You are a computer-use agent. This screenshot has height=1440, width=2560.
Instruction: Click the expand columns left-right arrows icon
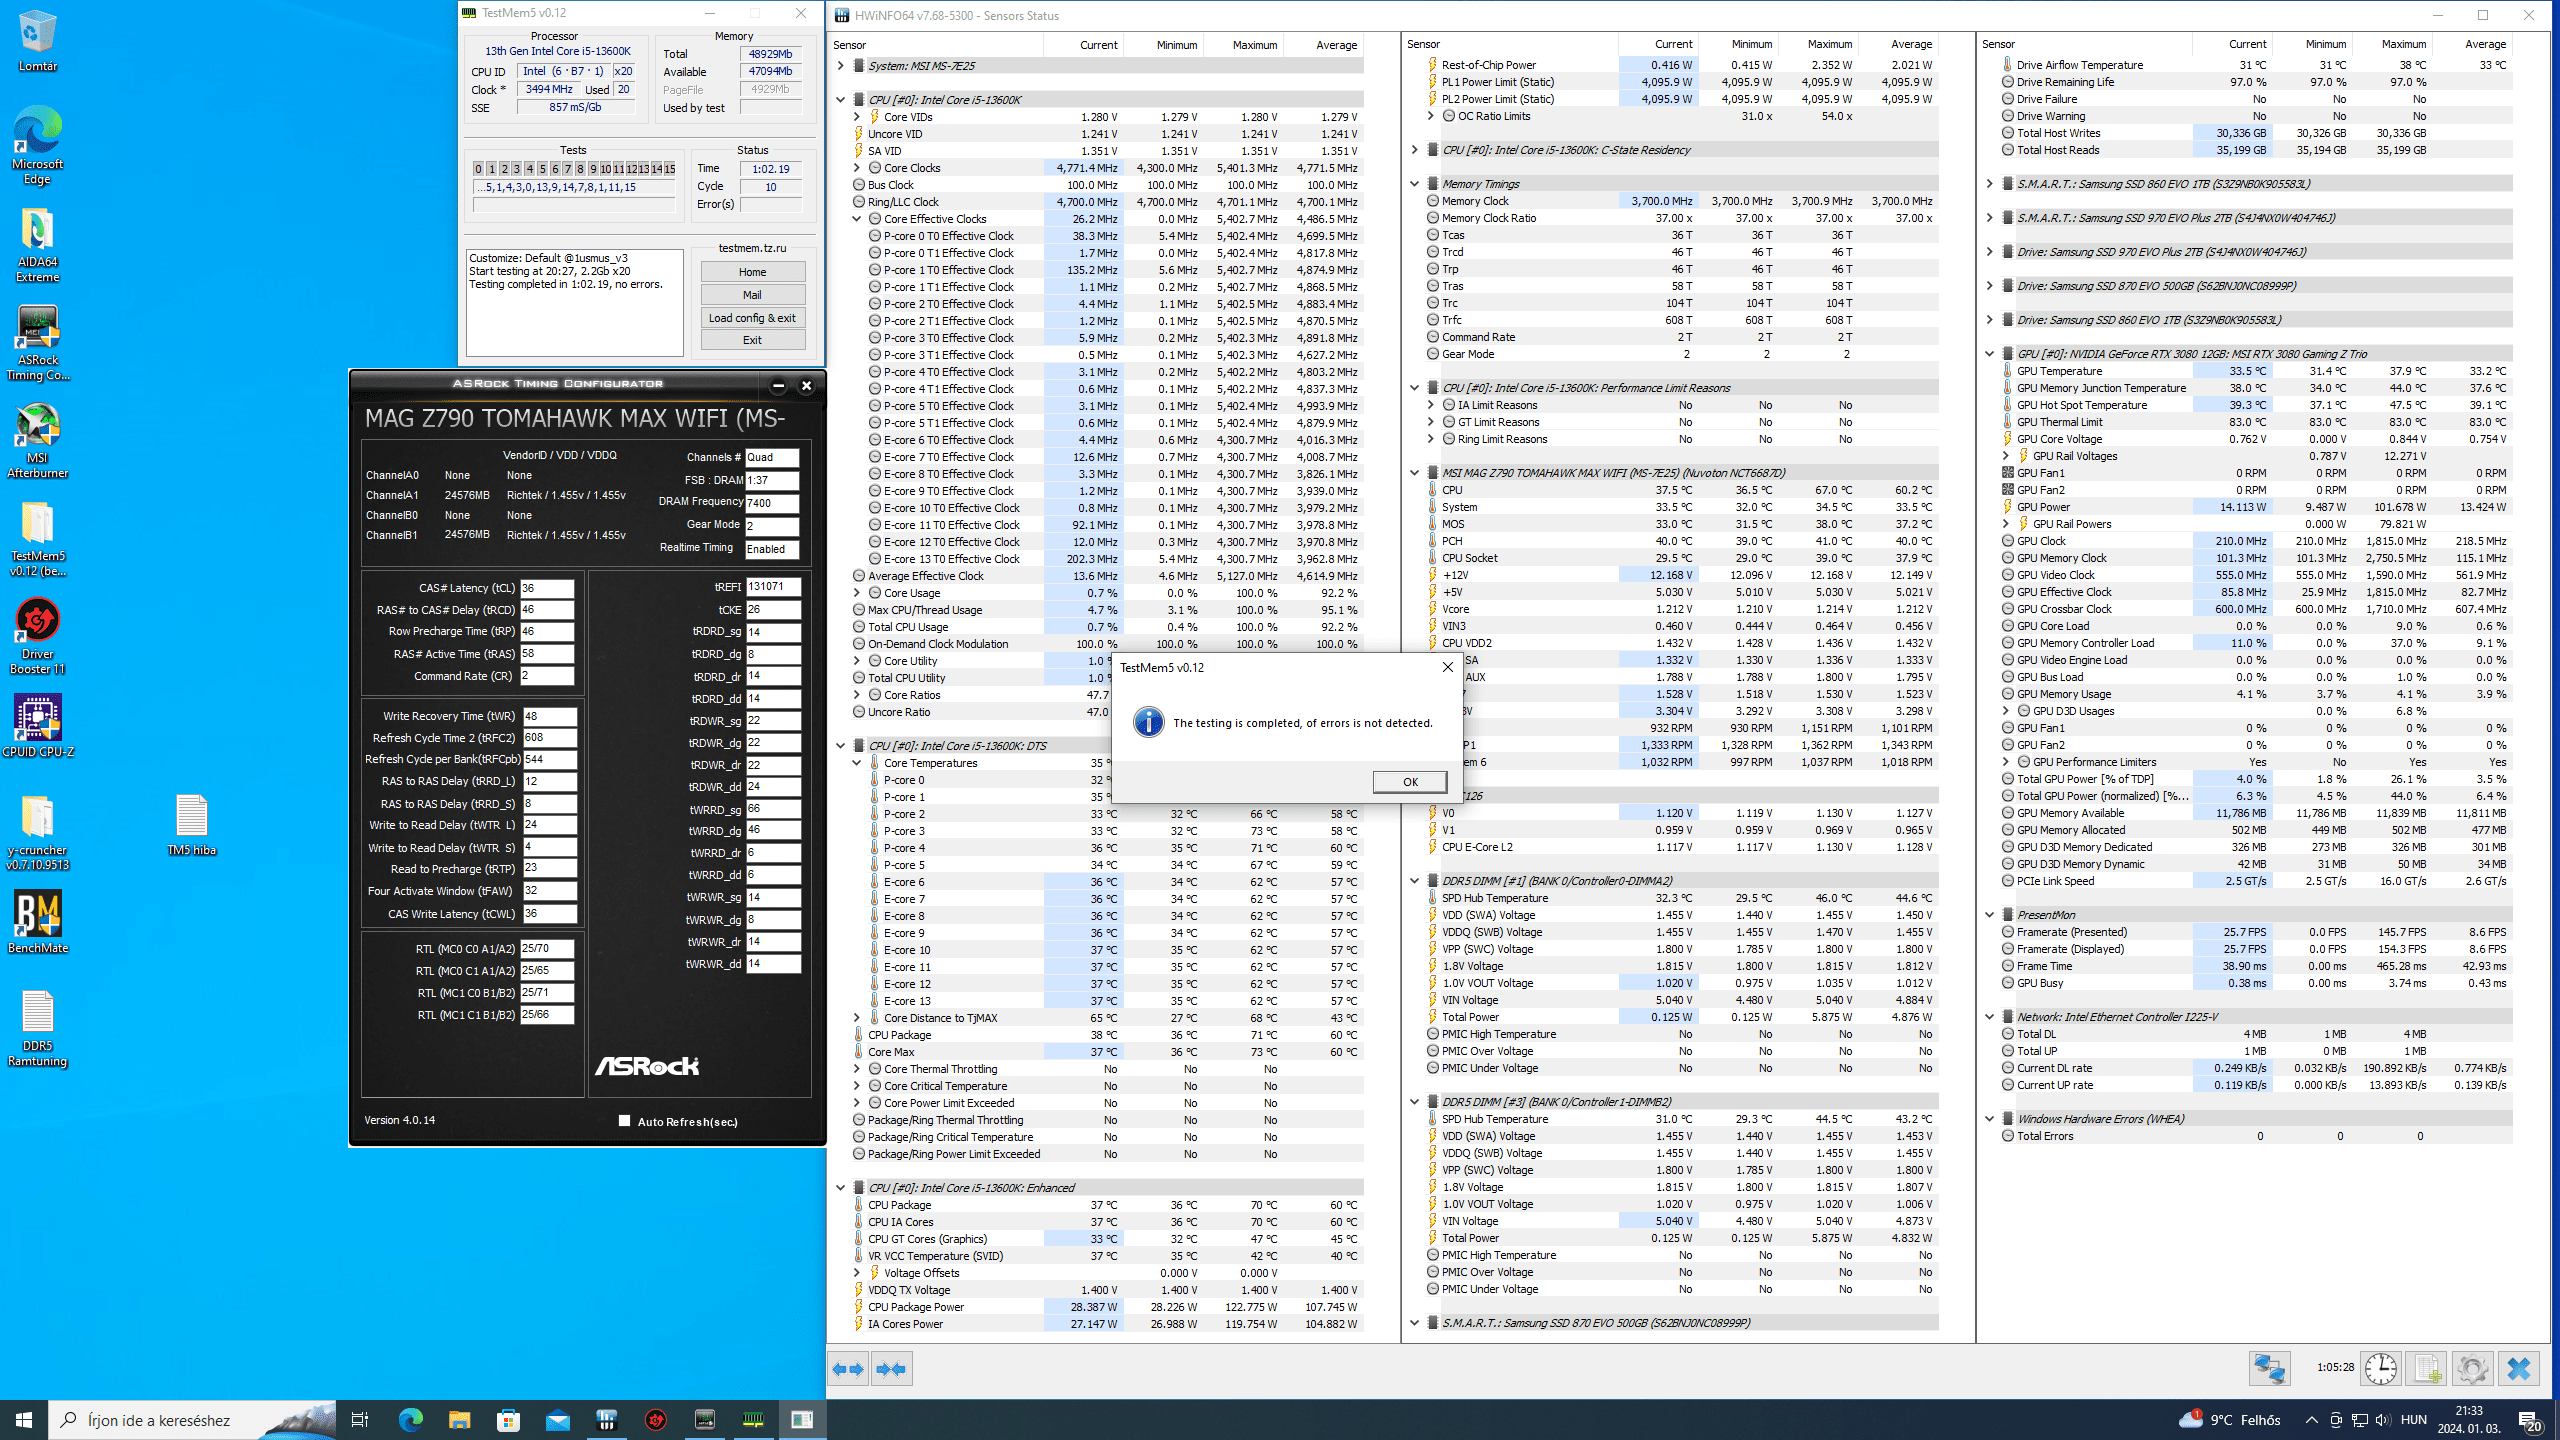point(848,1369)
